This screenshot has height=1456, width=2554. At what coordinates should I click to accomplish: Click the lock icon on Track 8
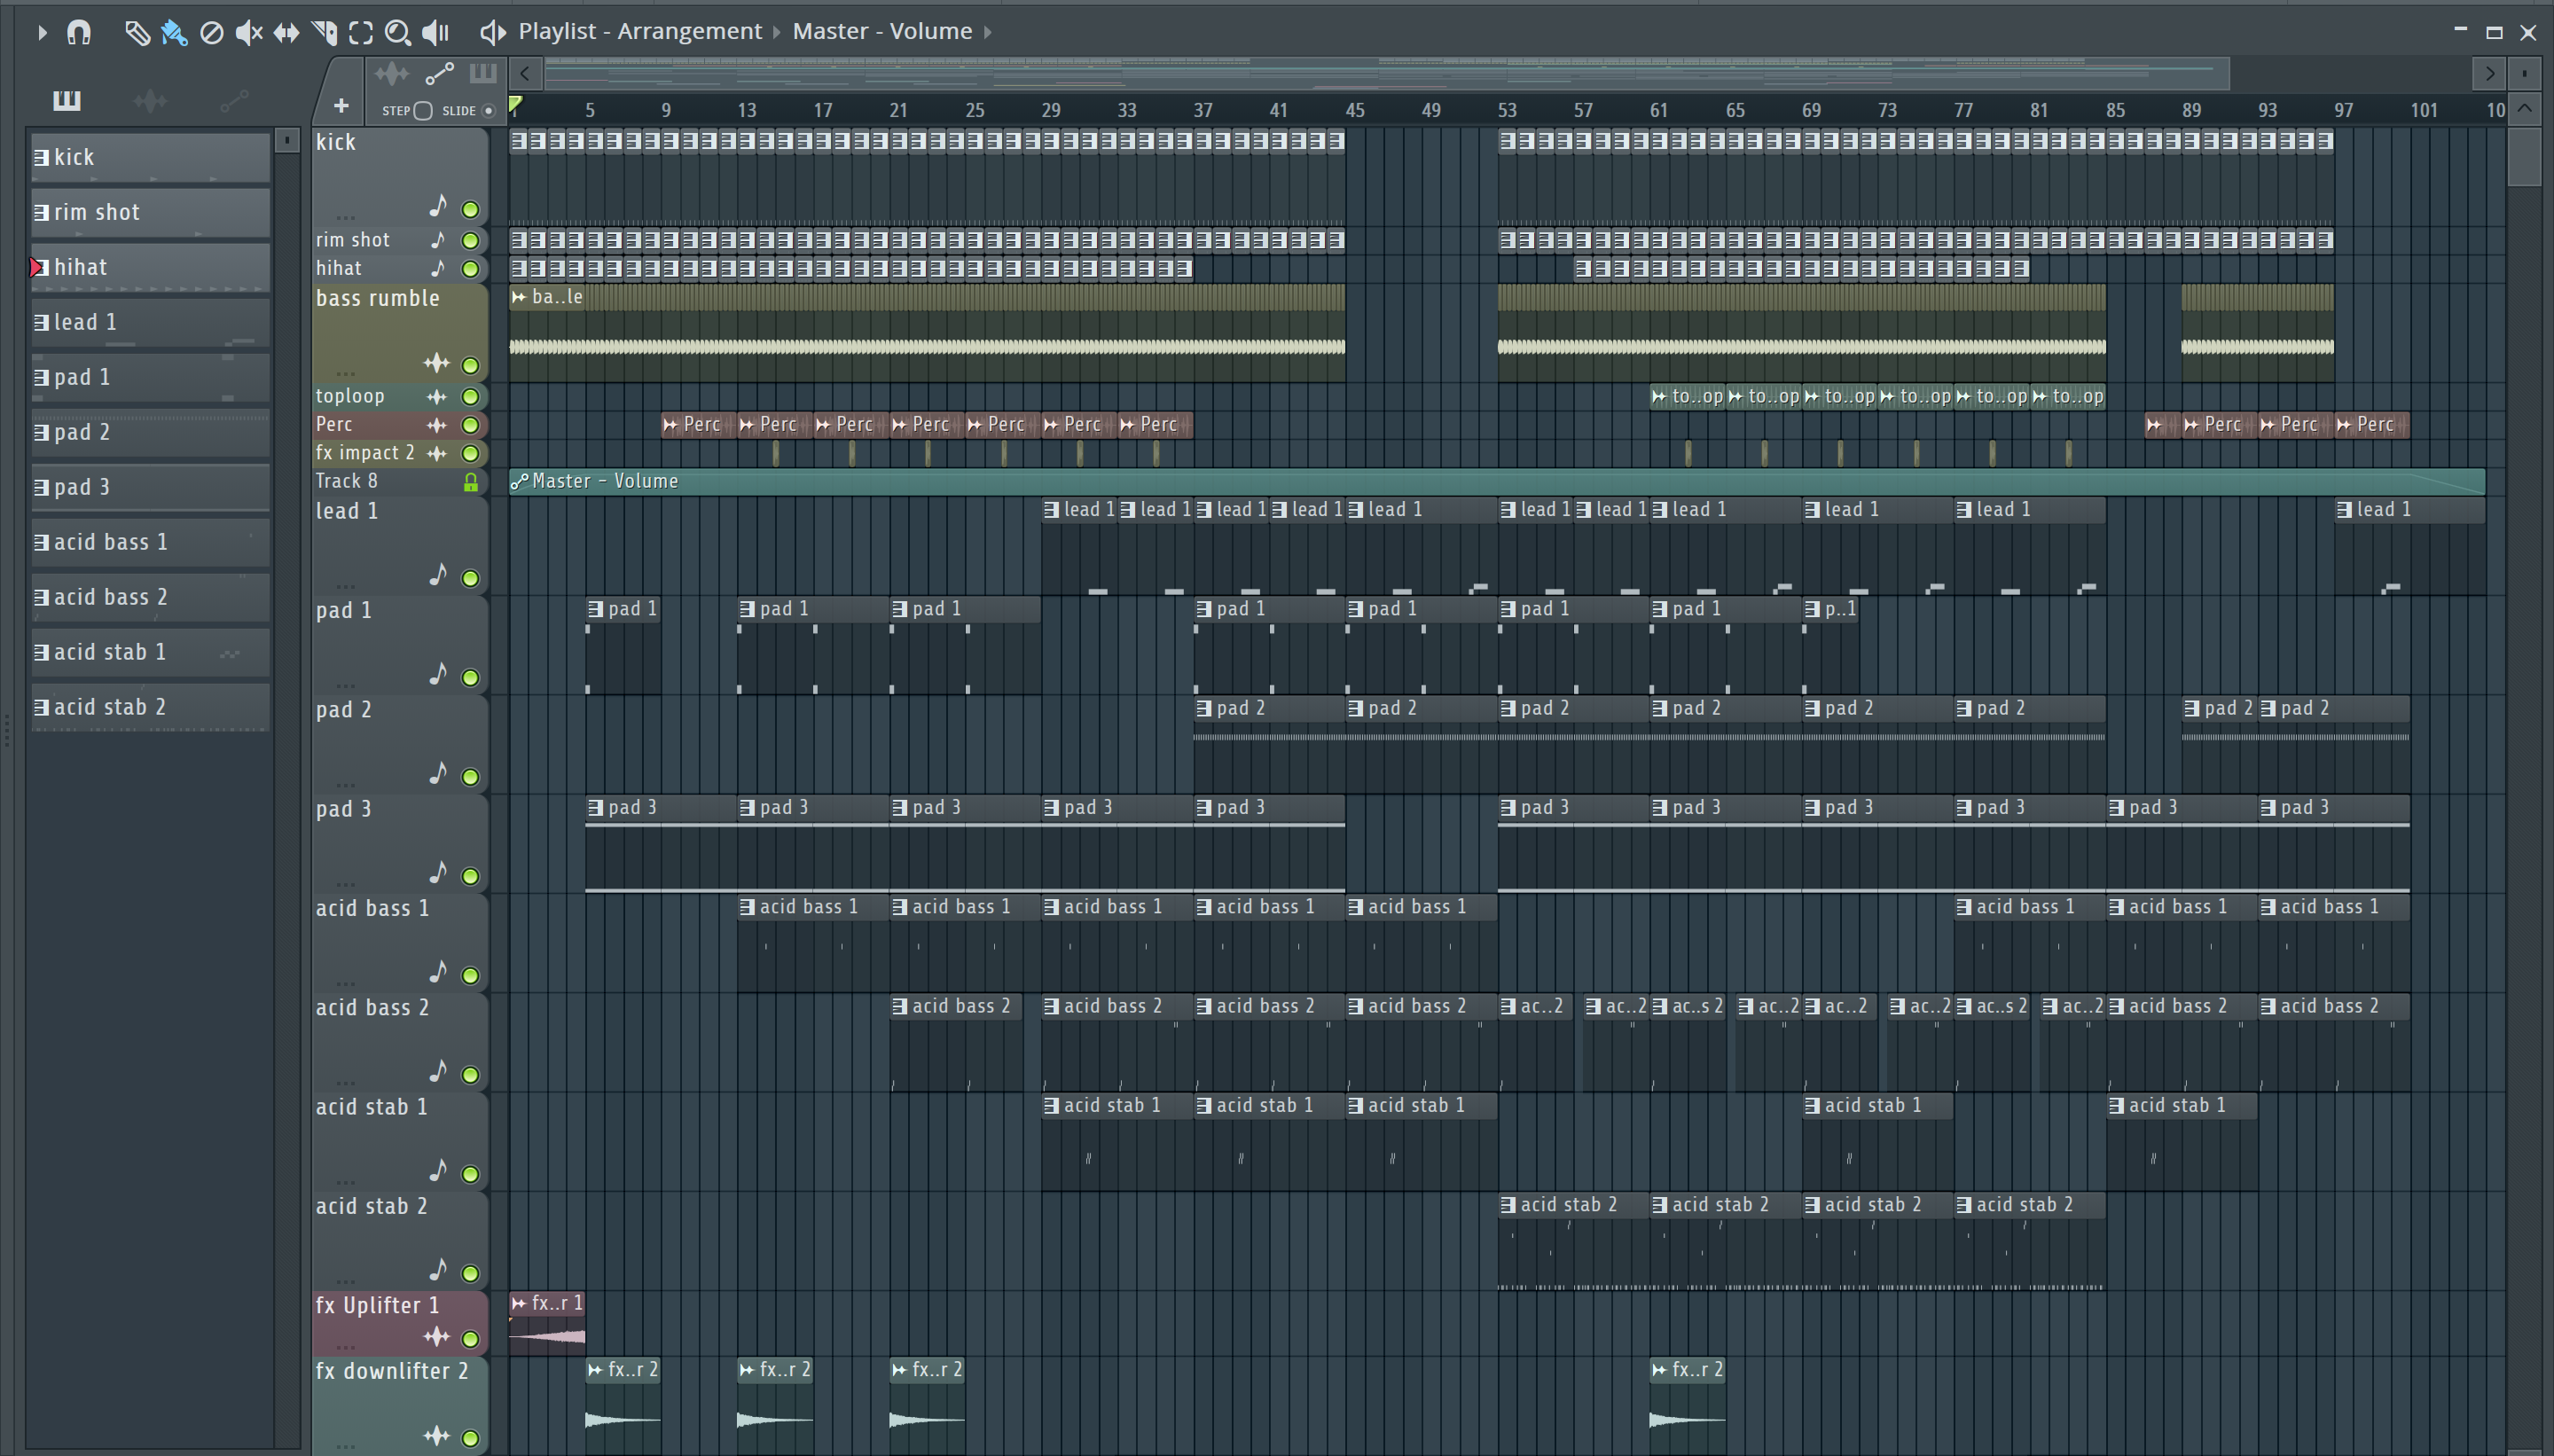pyautogui.click(x=470, y=482)
